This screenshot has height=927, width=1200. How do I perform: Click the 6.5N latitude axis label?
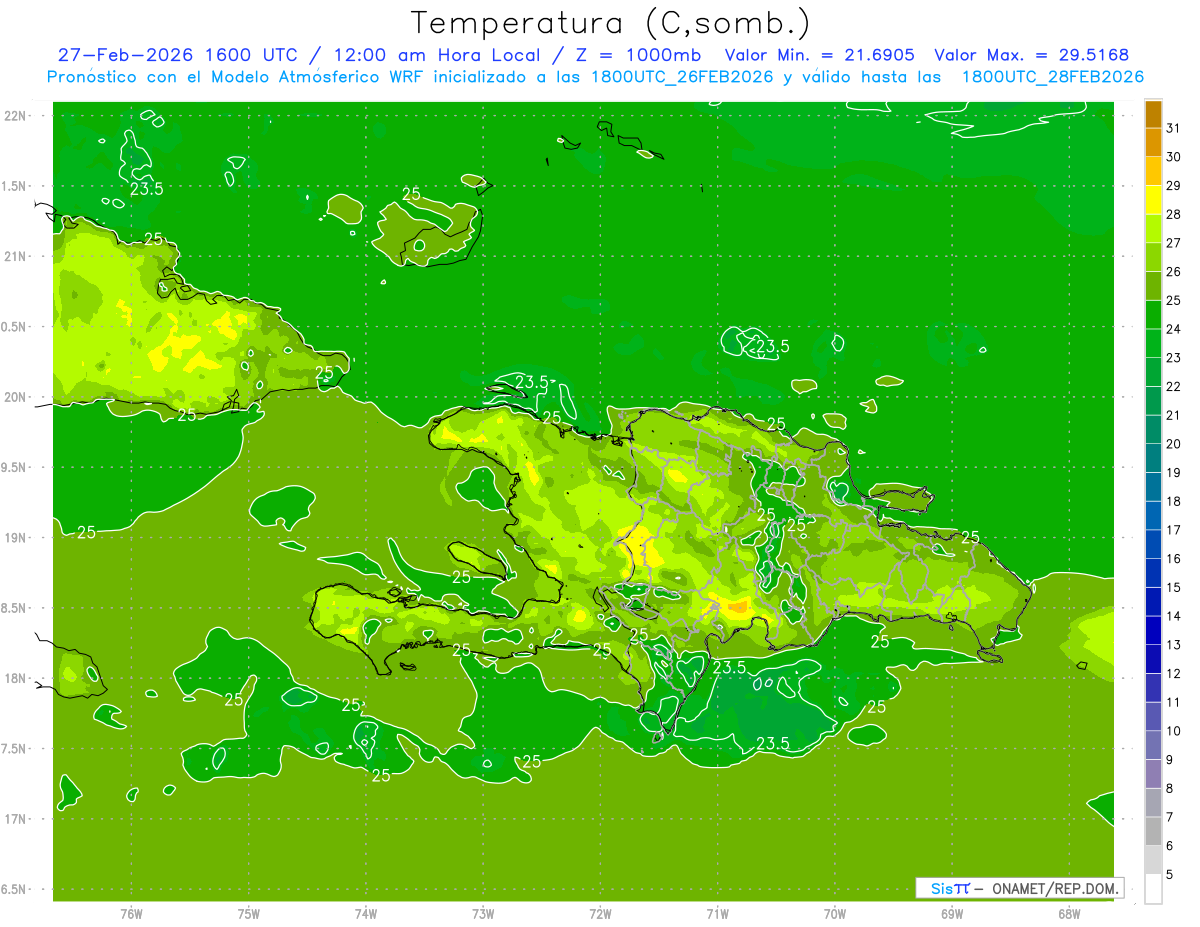15,889
